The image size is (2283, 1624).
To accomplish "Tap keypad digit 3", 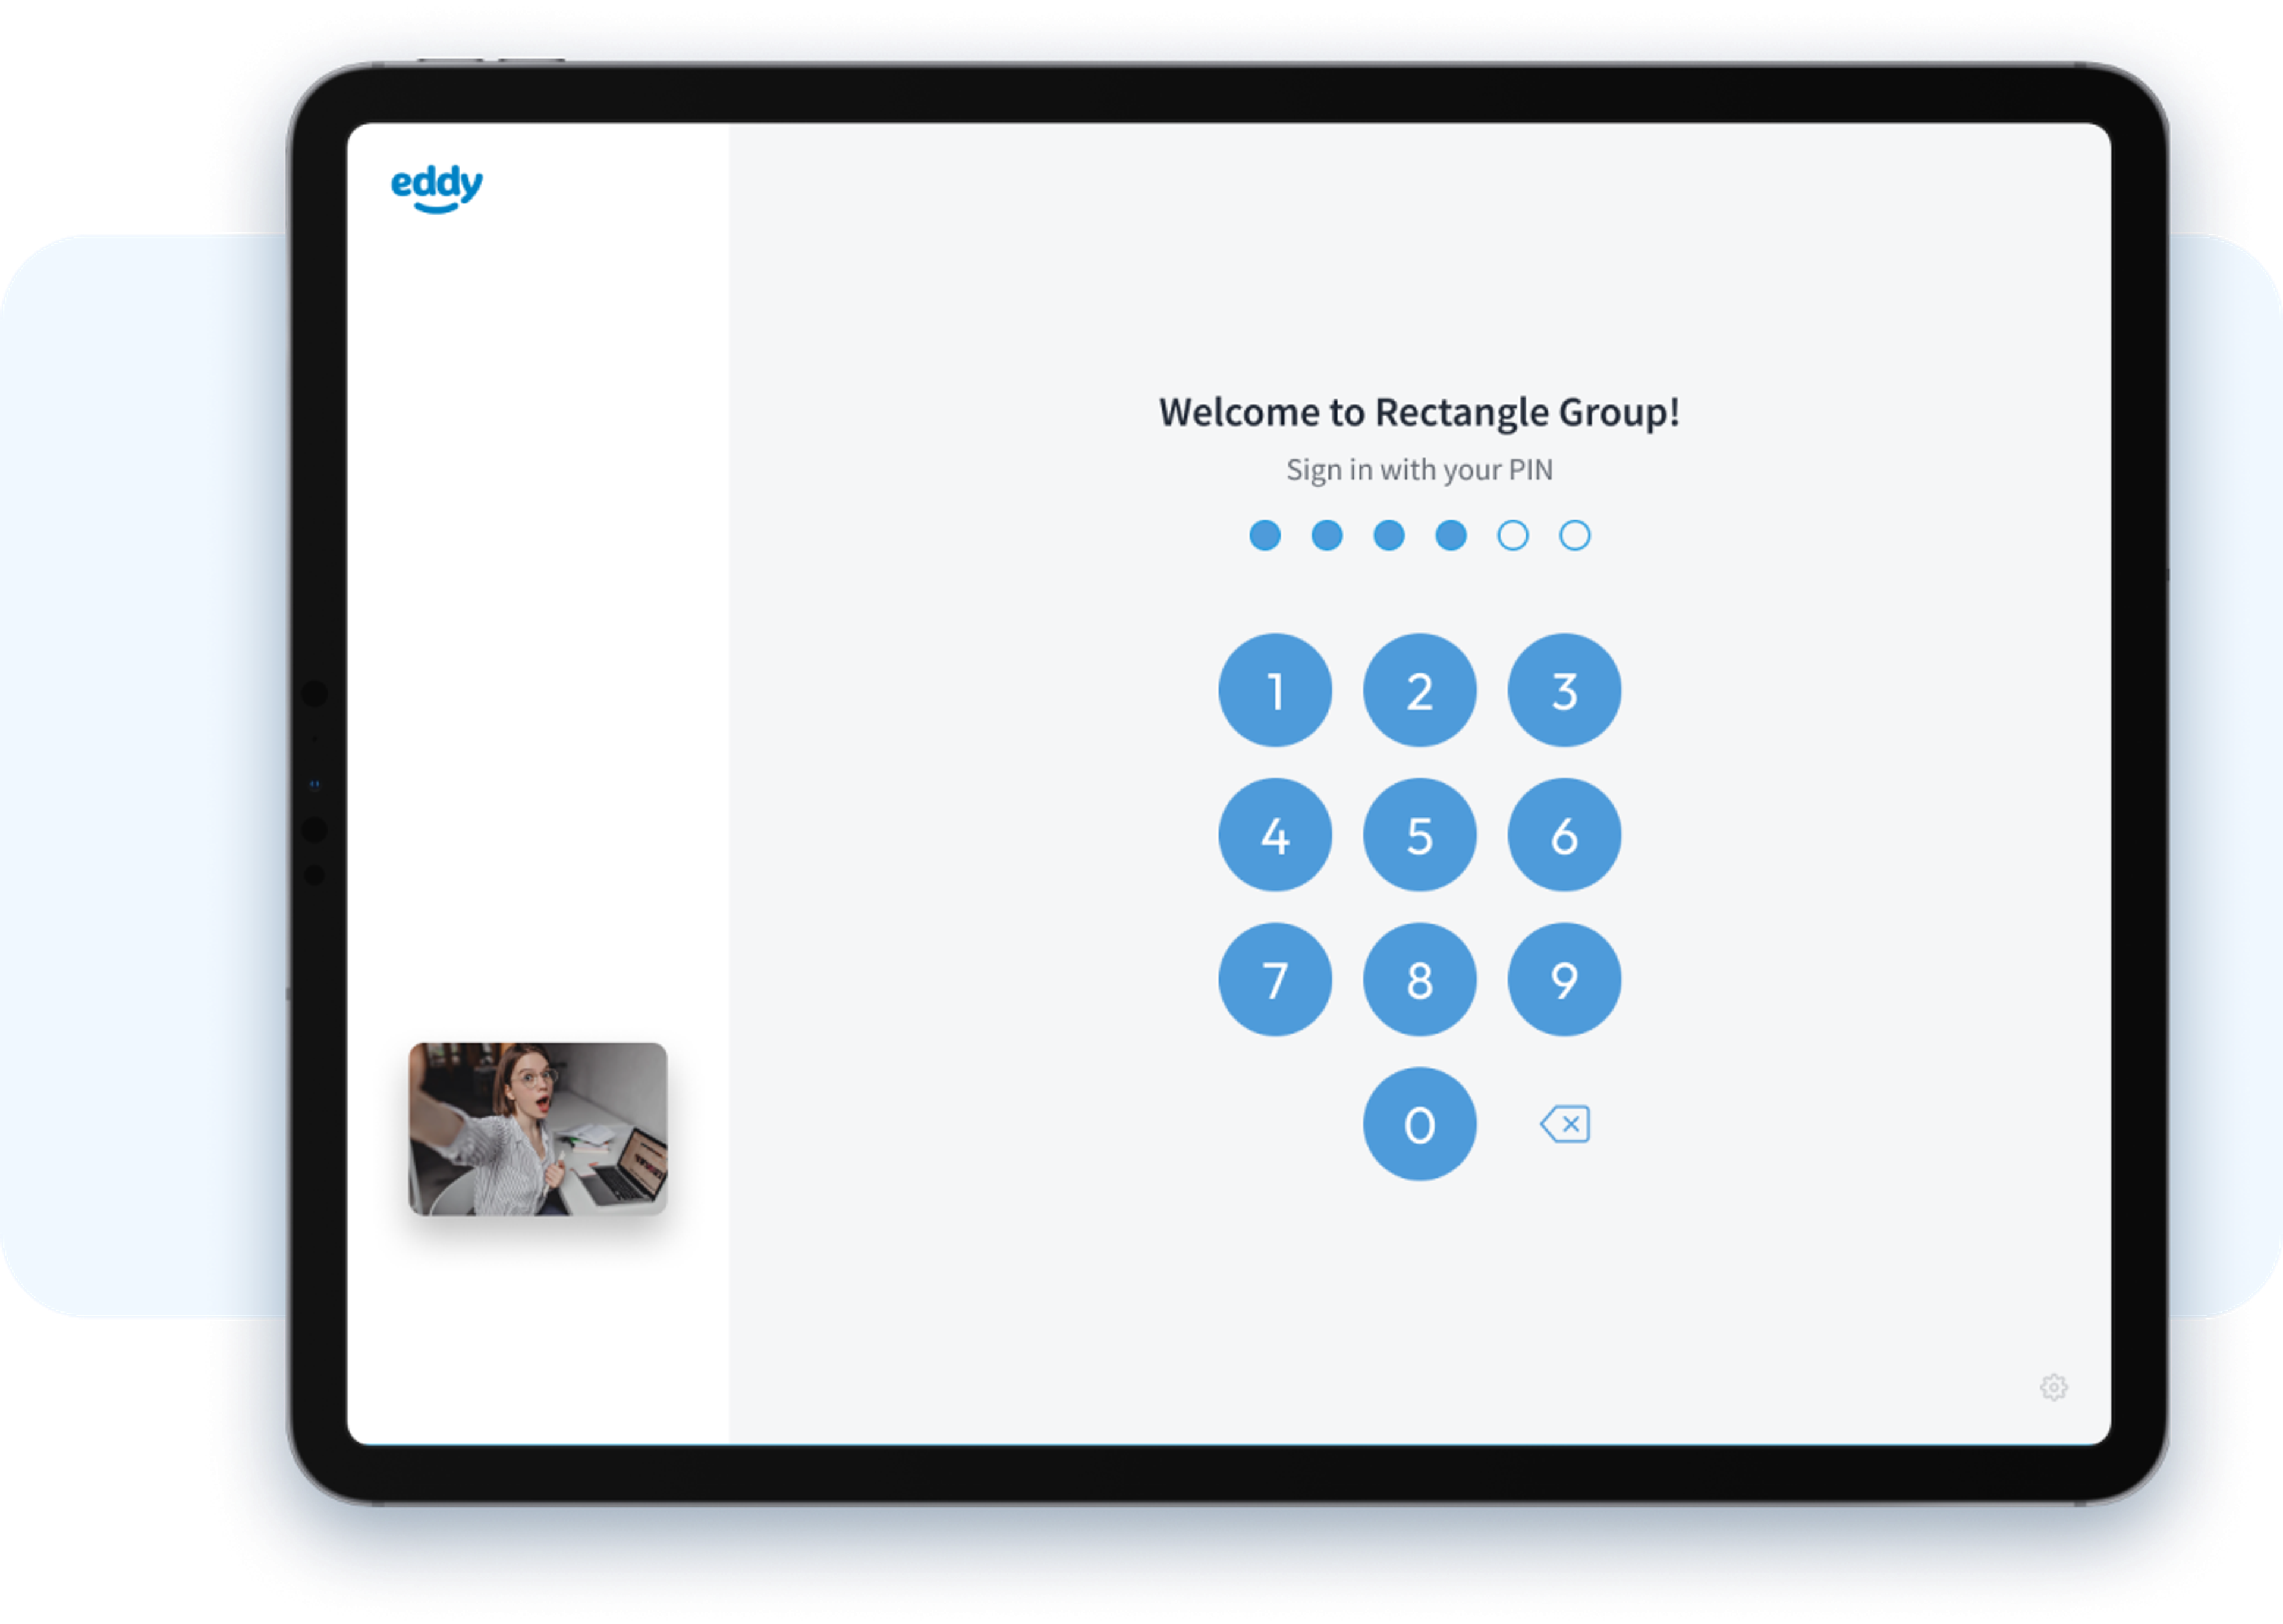I will click(1564, 690).
